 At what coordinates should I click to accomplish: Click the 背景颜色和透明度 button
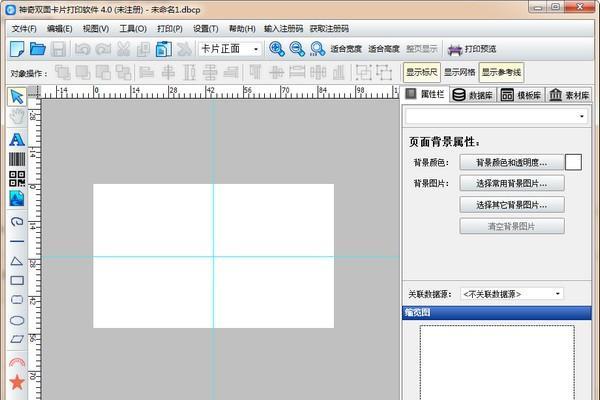click(512, 163)
